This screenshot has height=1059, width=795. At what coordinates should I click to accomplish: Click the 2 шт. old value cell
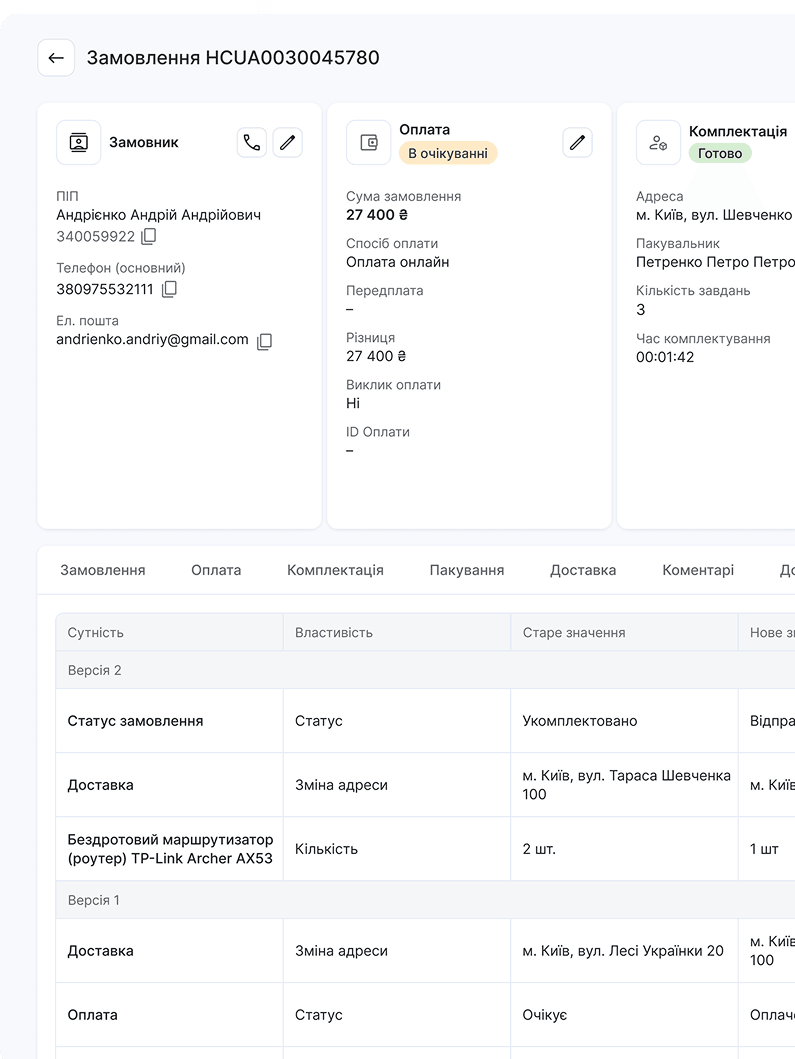point(624,849)
